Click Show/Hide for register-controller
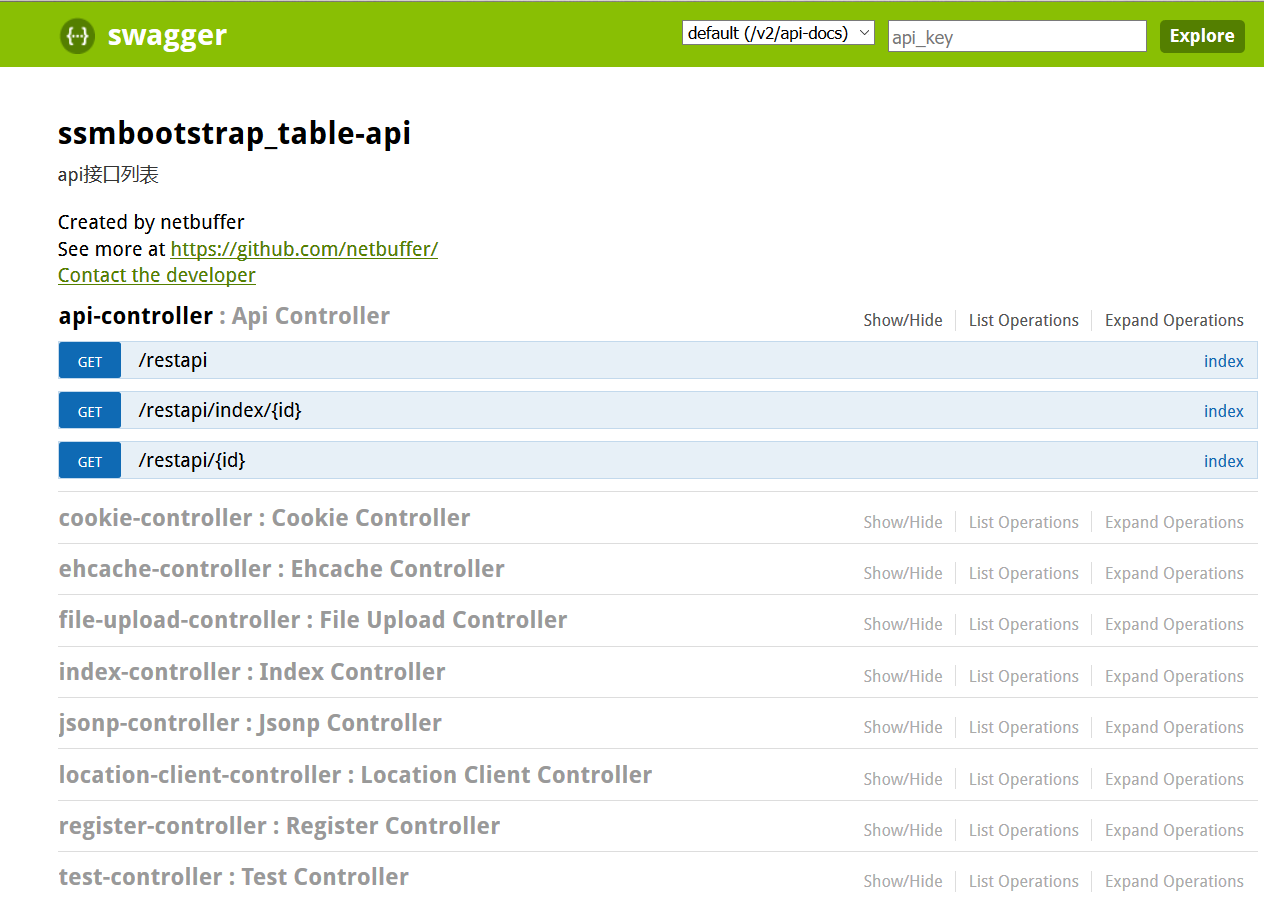The image size is (1264, 902). click(x=903, y=831)
